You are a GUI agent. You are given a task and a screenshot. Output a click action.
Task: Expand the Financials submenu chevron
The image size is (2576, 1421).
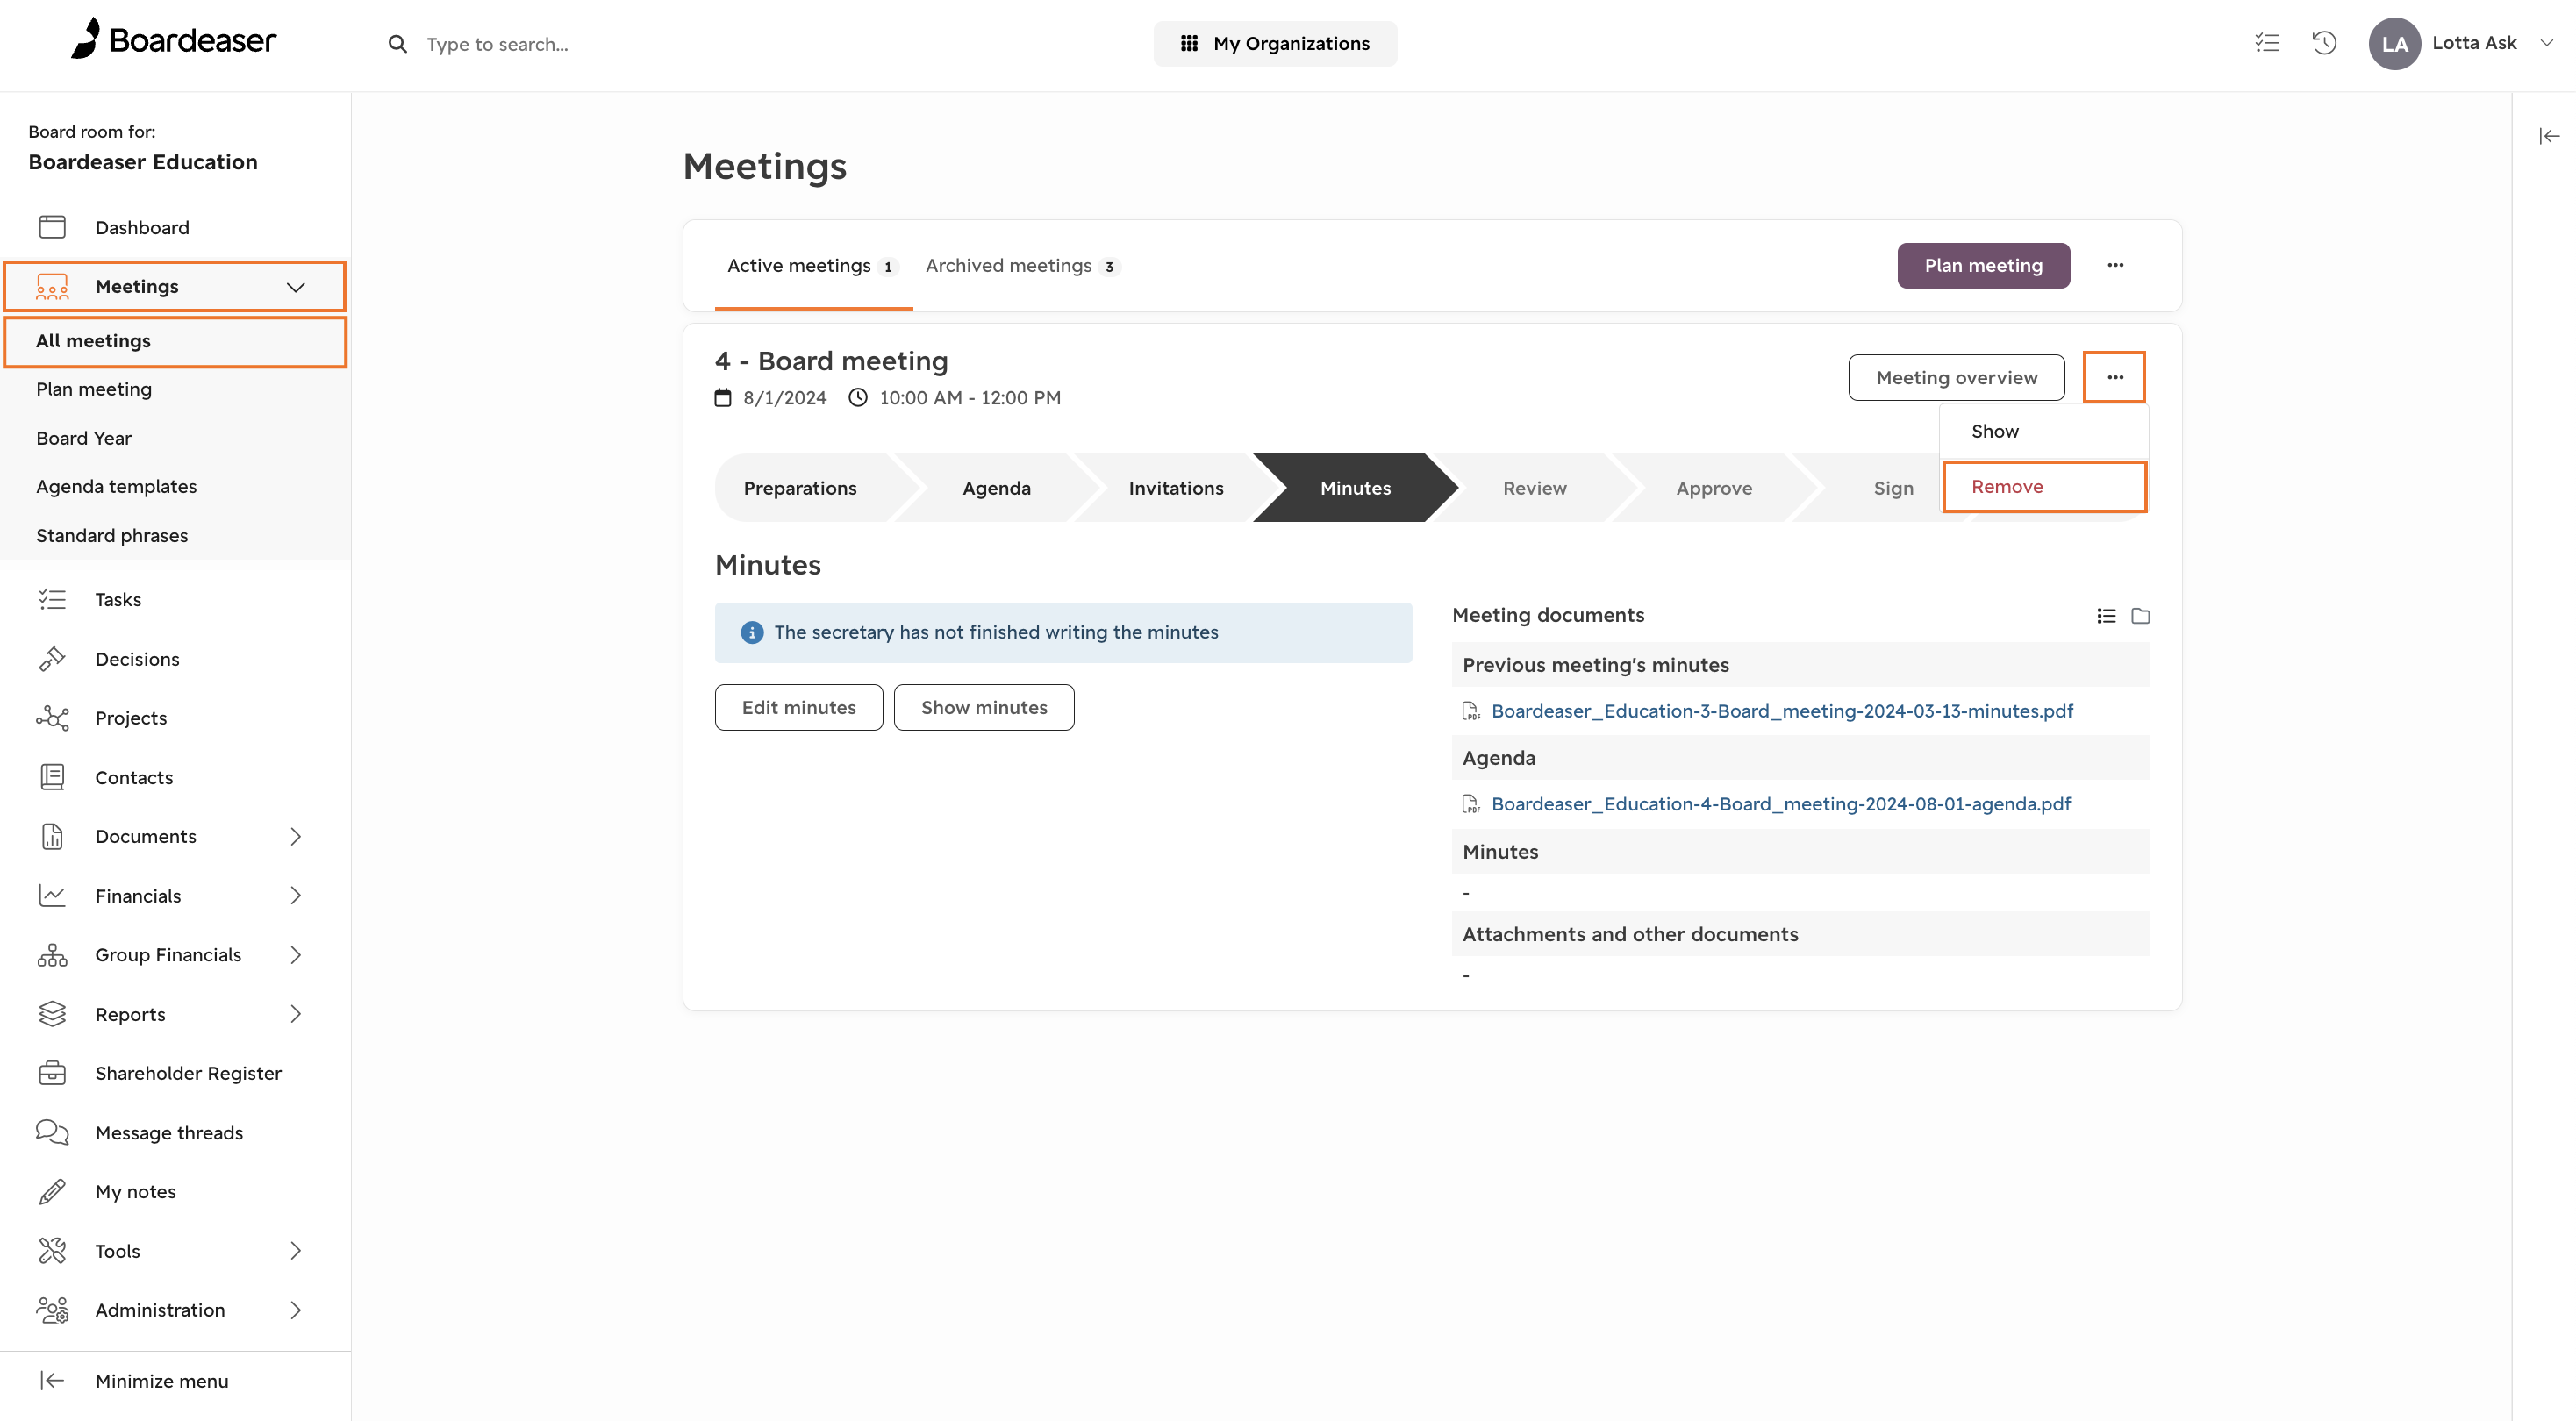[x=295, y=895]
